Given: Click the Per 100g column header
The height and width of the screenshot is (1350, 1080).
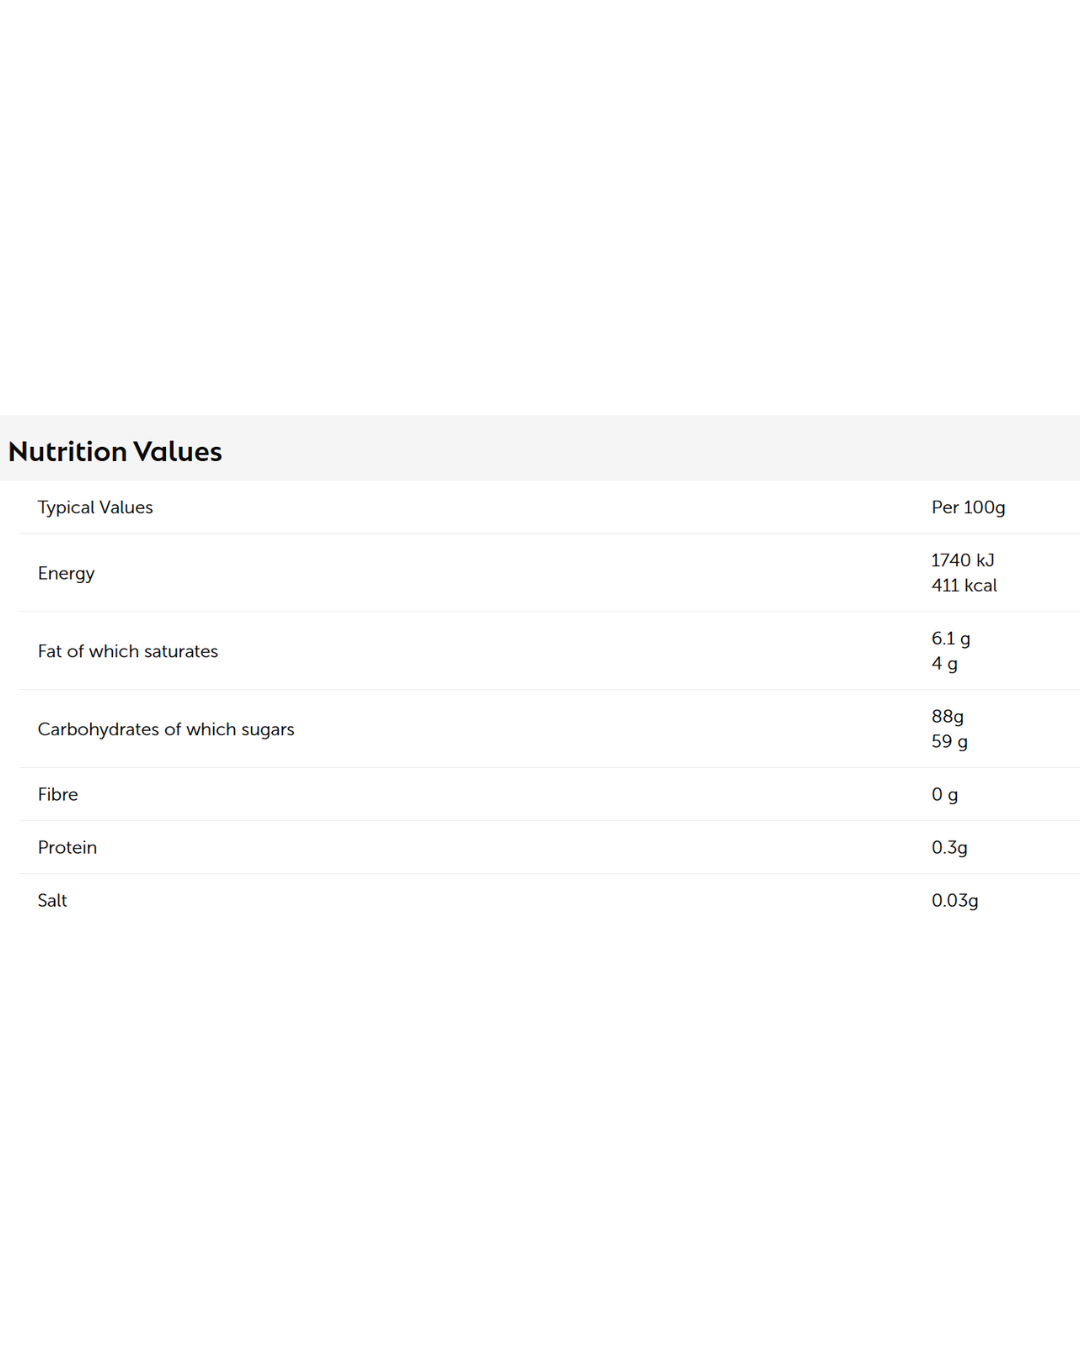Looking at the screenshot, I should coord(968,507).
